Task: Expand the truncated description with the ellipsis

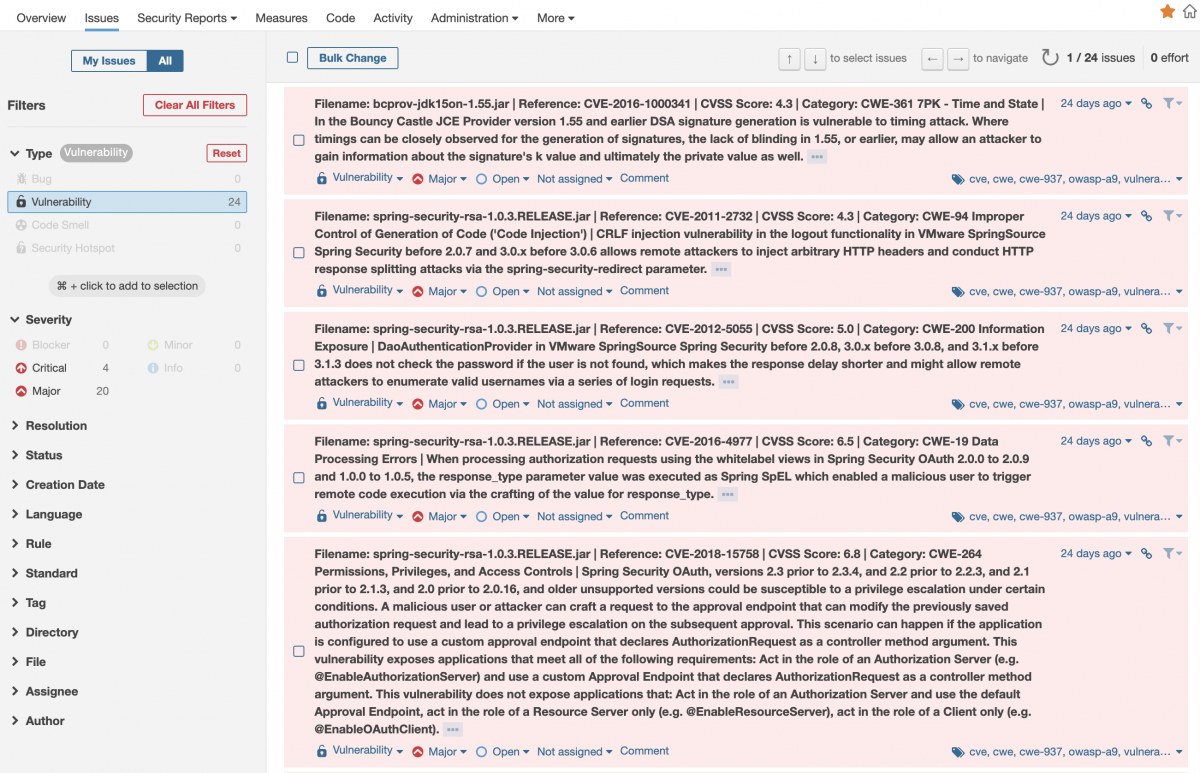Action: (816, 156)
